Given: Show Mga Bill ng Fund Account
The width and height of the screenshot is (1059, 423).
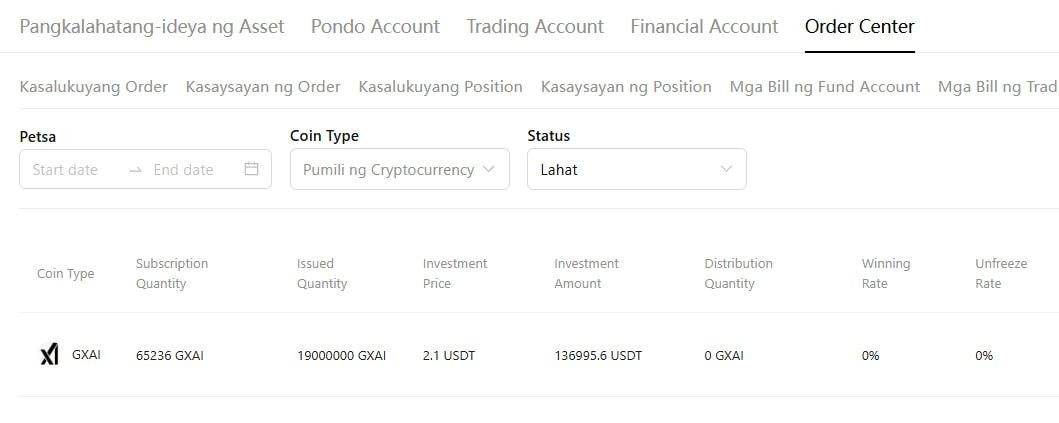Looking at the screenshot, I should click(x=825, y=87).
